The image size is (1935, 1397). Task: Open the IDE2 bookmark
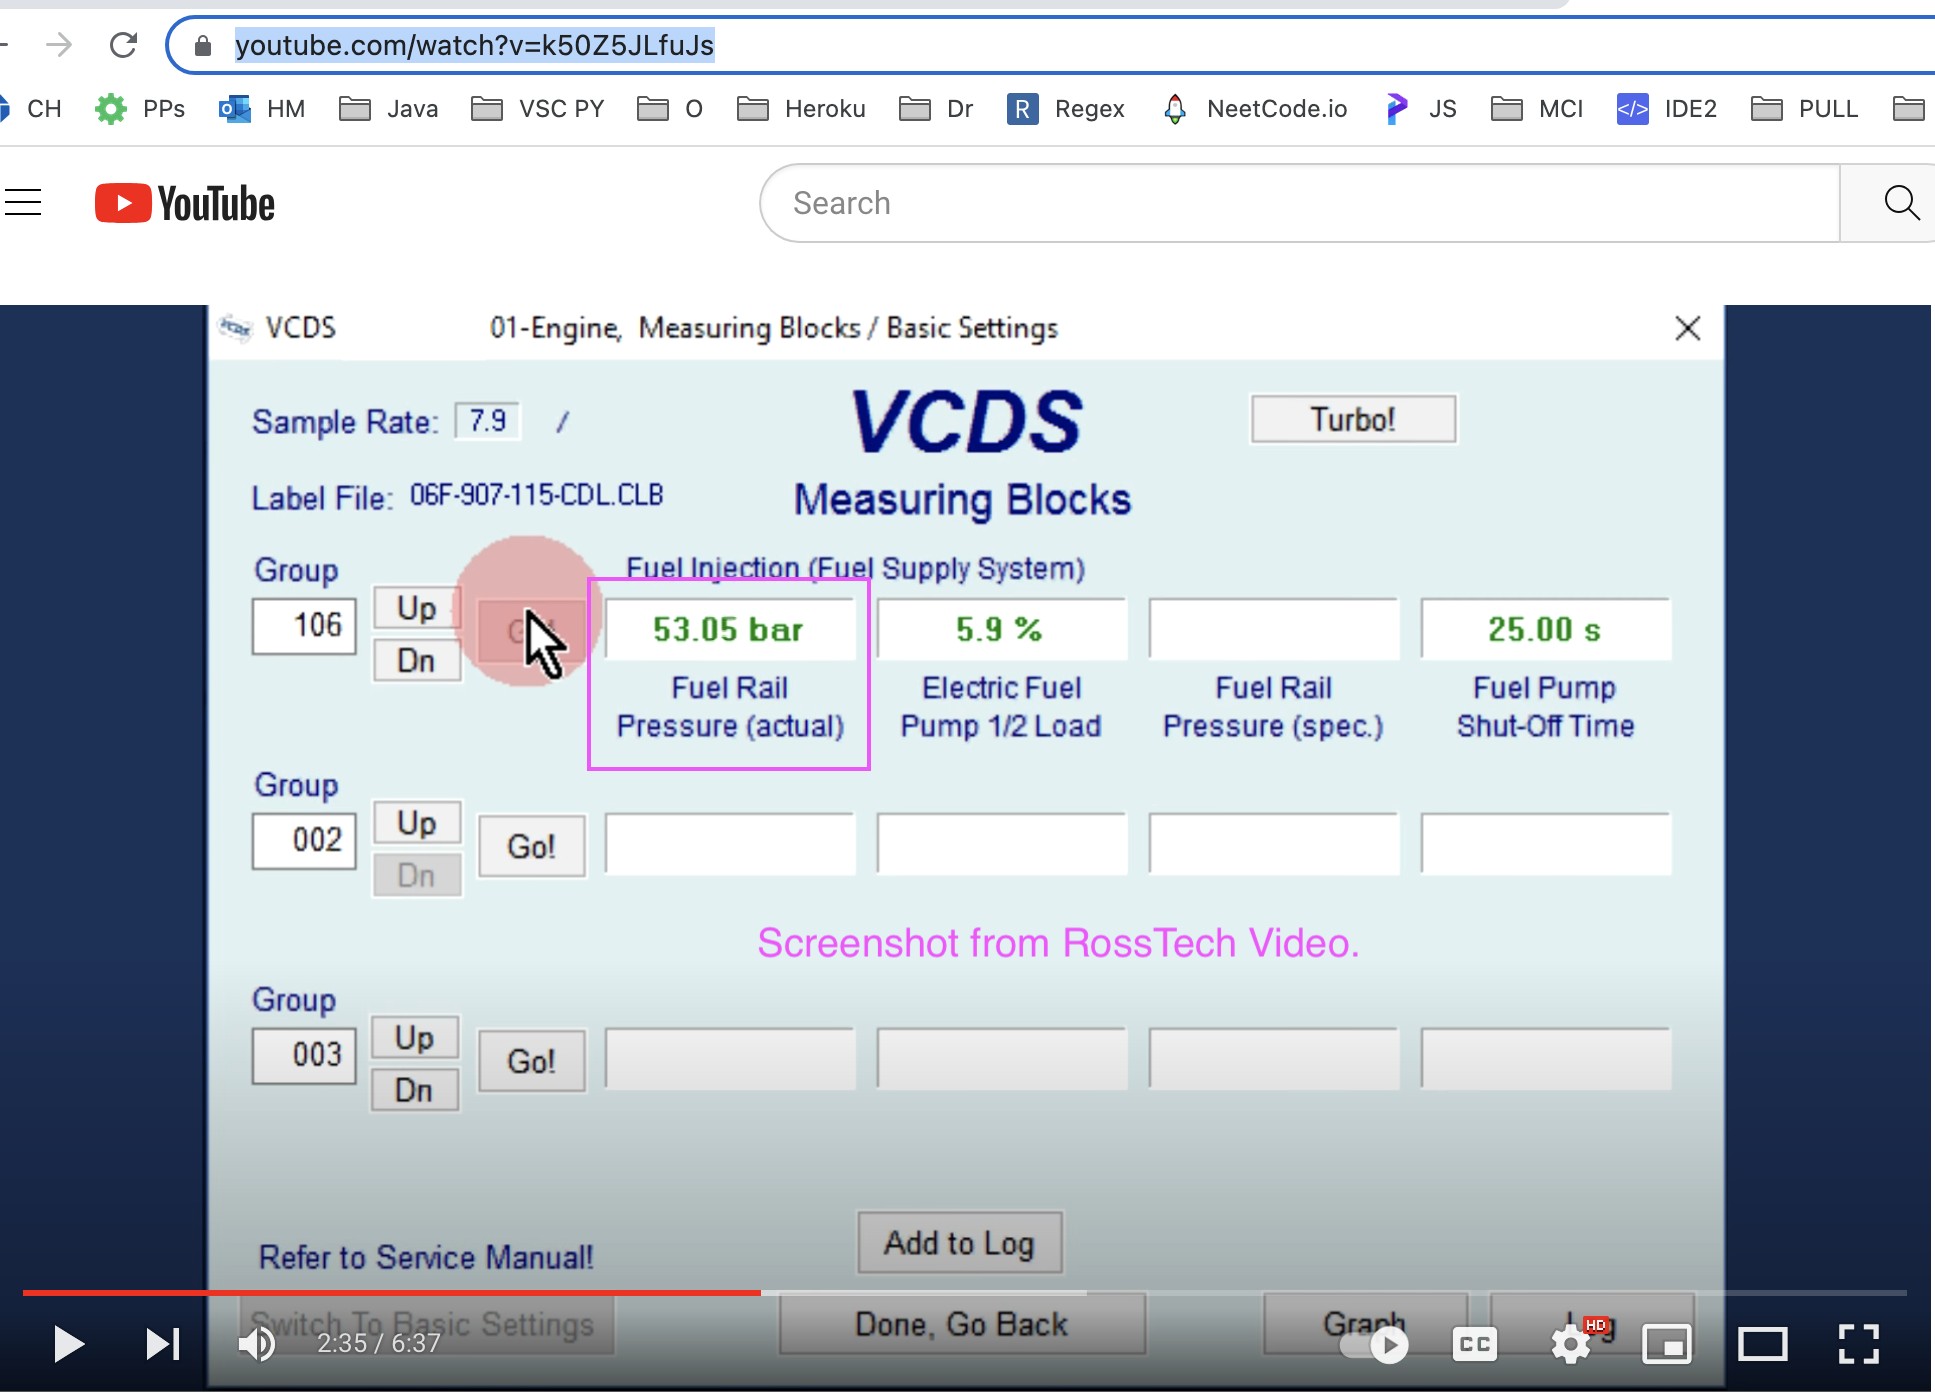pos(1667,108)
